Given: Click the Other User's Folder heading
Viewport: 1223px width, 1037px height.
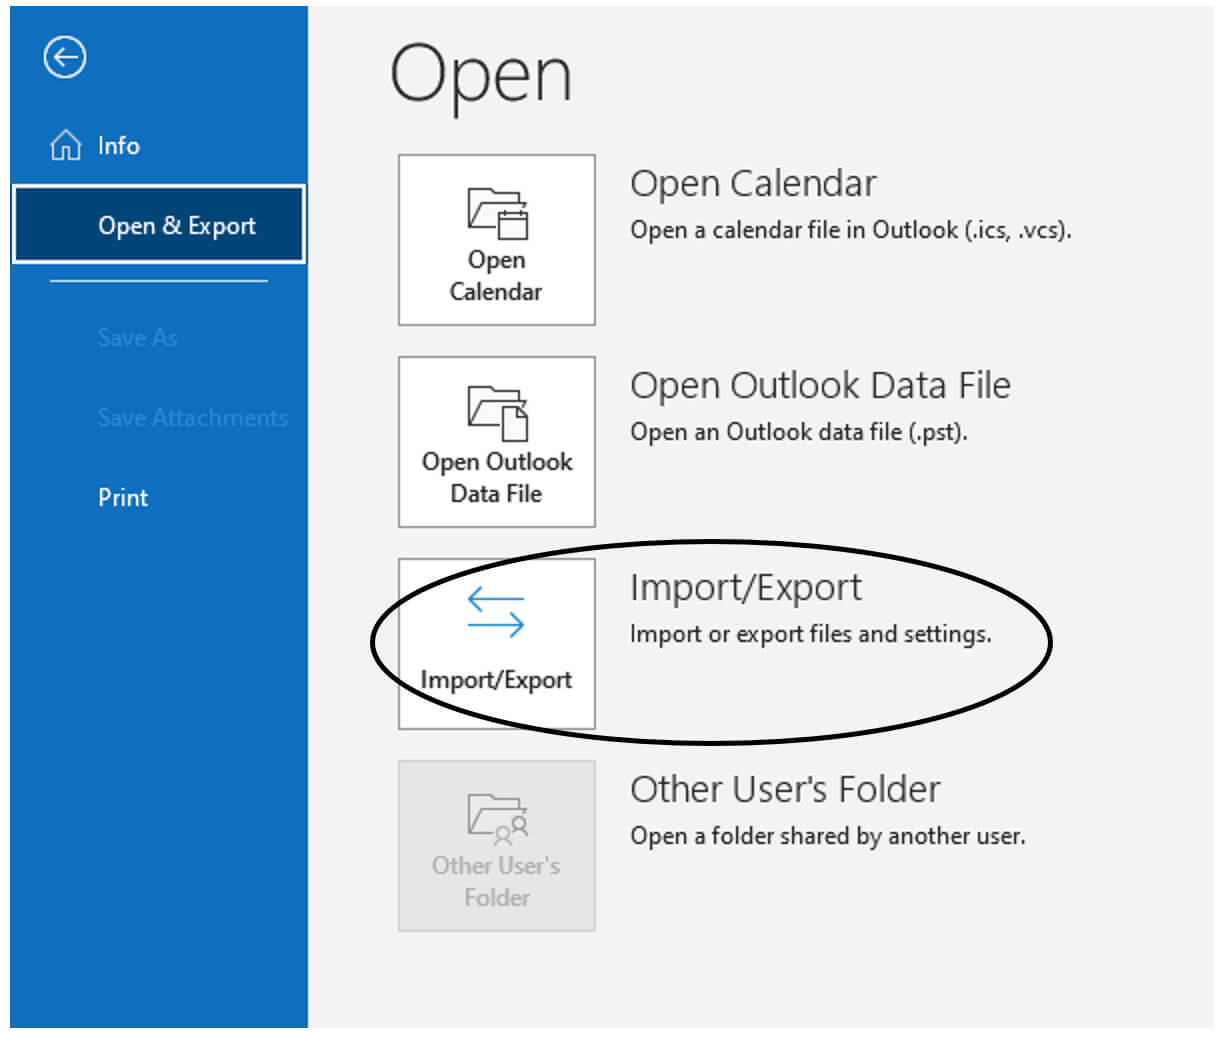Looking at the screenshot, I should [785, 788].
